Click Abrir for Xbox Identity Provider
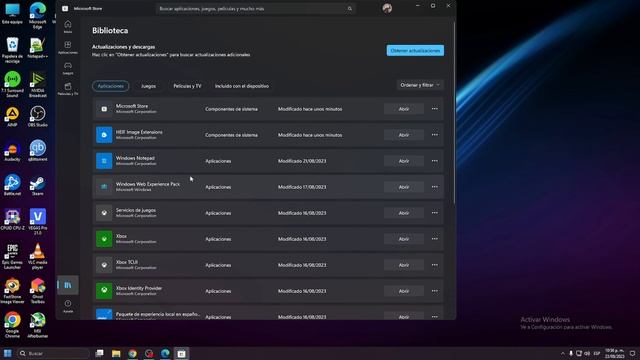Screen dimensions: 640x360 [x=404, y=291]
